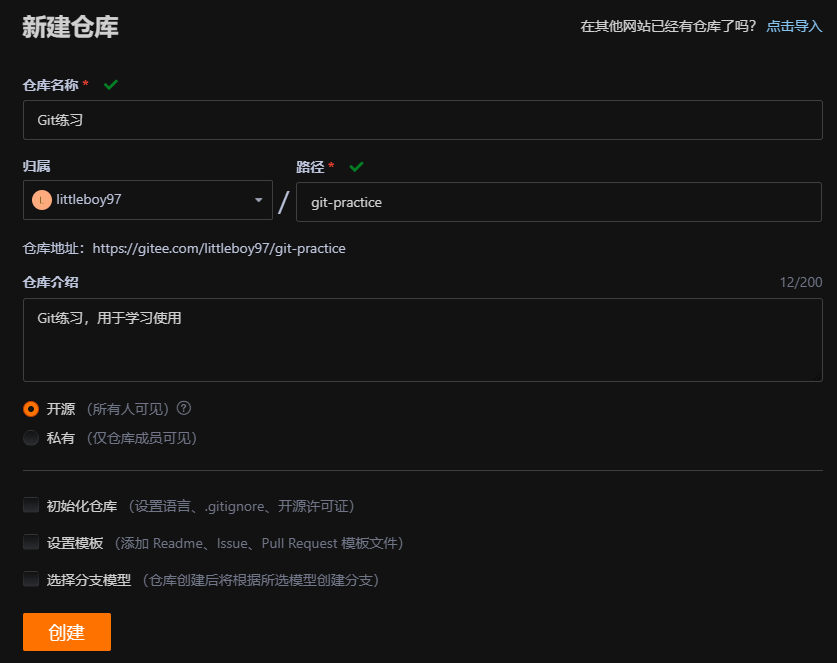Click the littleboy97 avatar icon
The image size is (837, 663).
pyautogui.click(x=42, y=200)
